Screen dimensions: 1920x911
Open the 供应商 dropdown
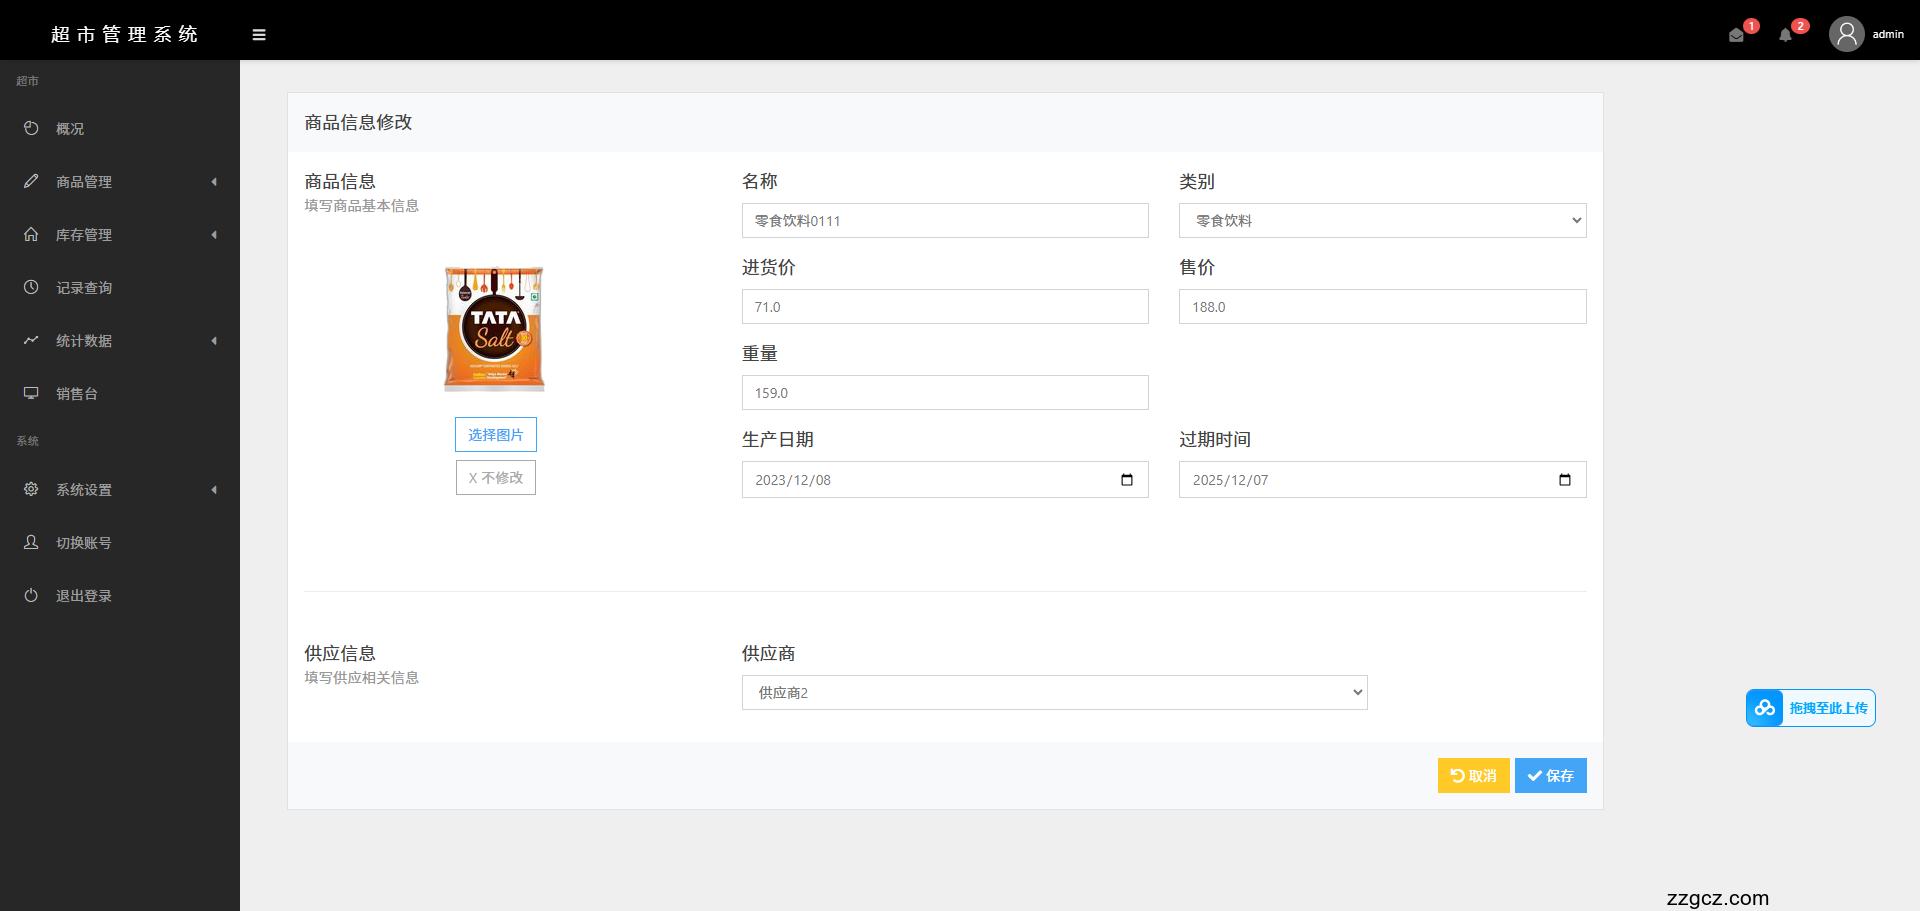click(x=1054, y=693)
